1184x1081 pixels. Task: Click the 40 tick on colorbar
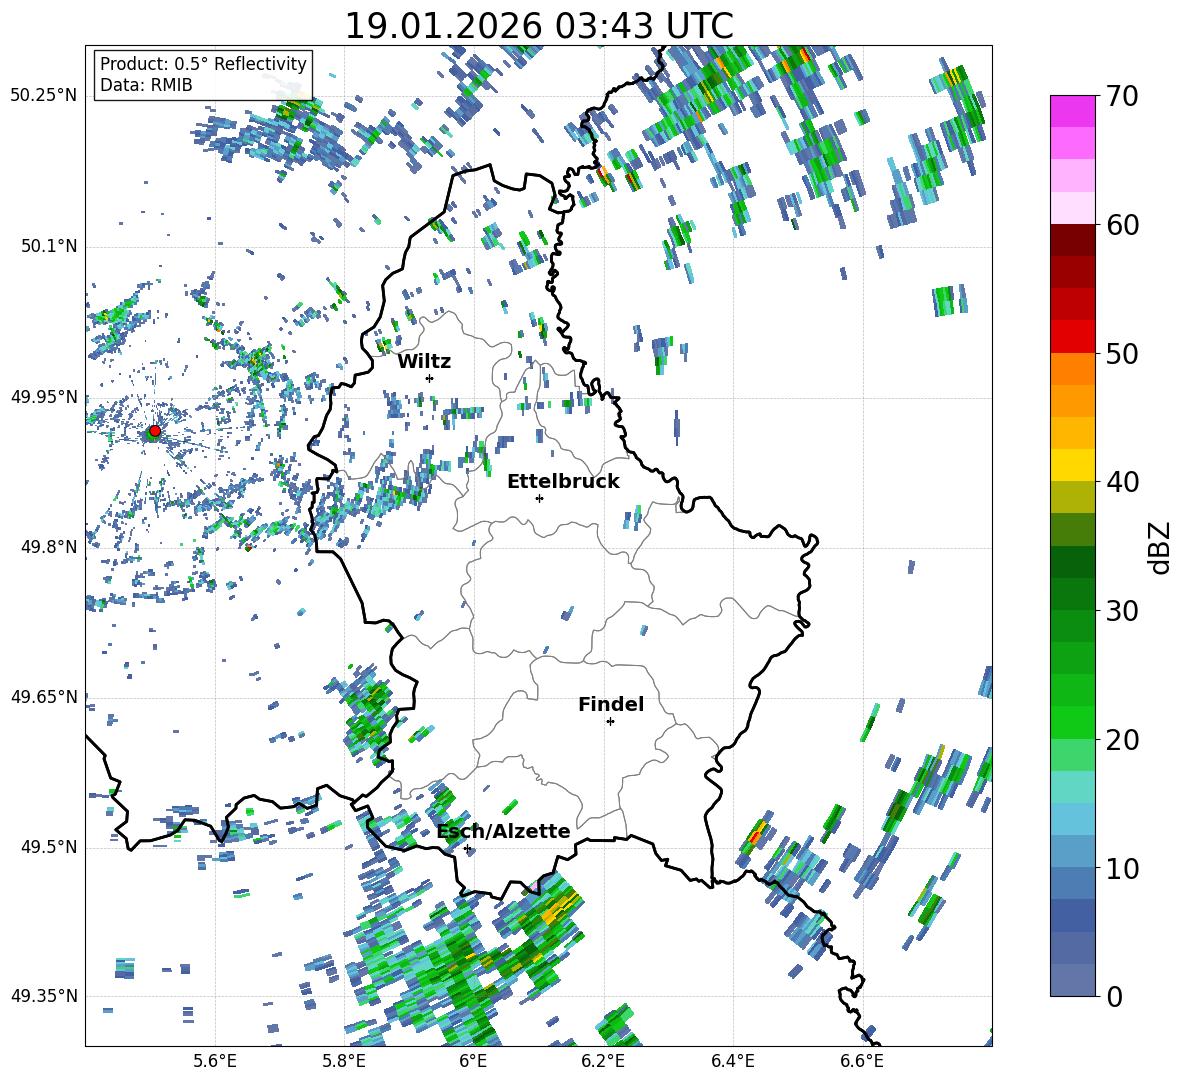click(x=1122, y=482)
